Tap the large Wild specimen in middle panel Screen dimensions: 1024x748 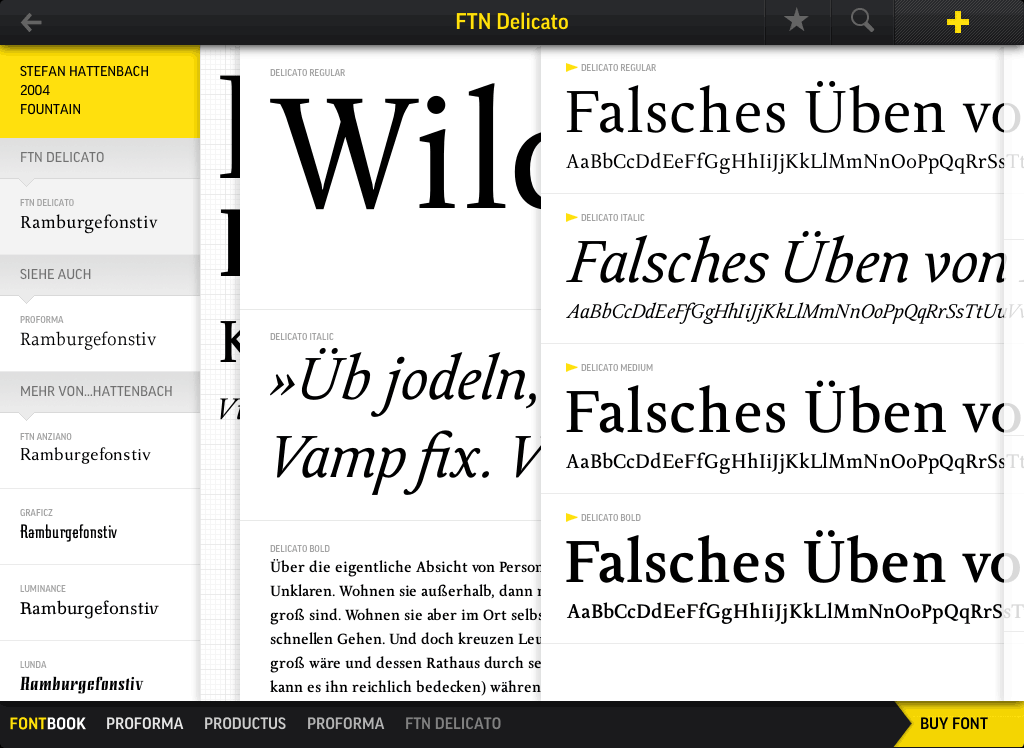(406, 149)
